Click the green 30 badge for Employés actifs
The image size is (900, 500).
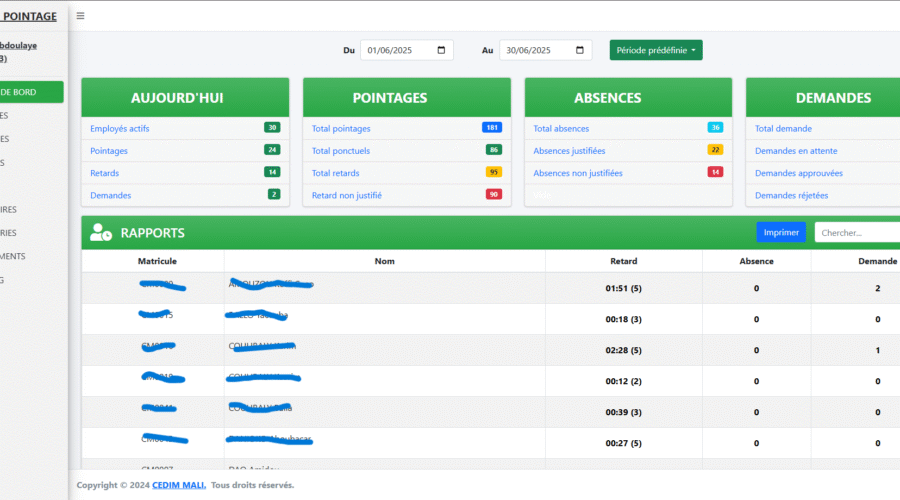272,128
